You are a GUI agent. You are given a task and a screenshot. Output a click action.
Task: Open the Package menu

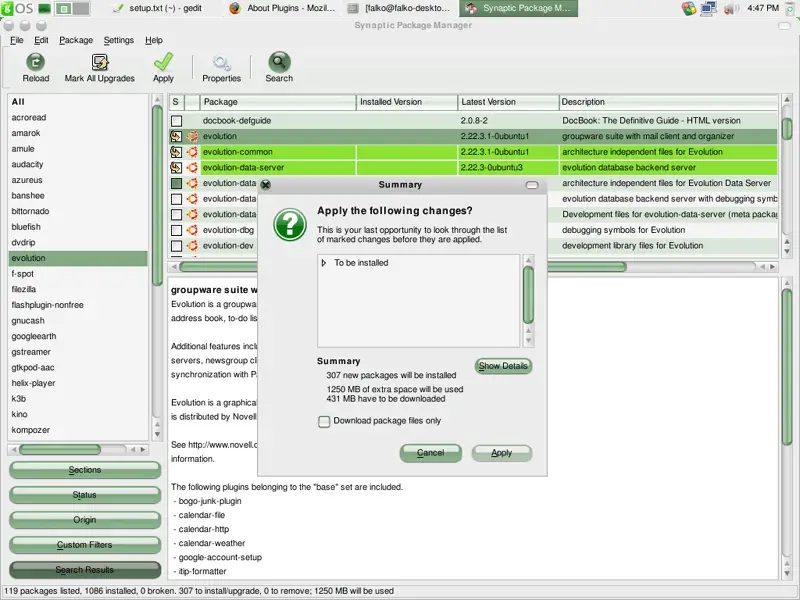click(x=76, y=40)
